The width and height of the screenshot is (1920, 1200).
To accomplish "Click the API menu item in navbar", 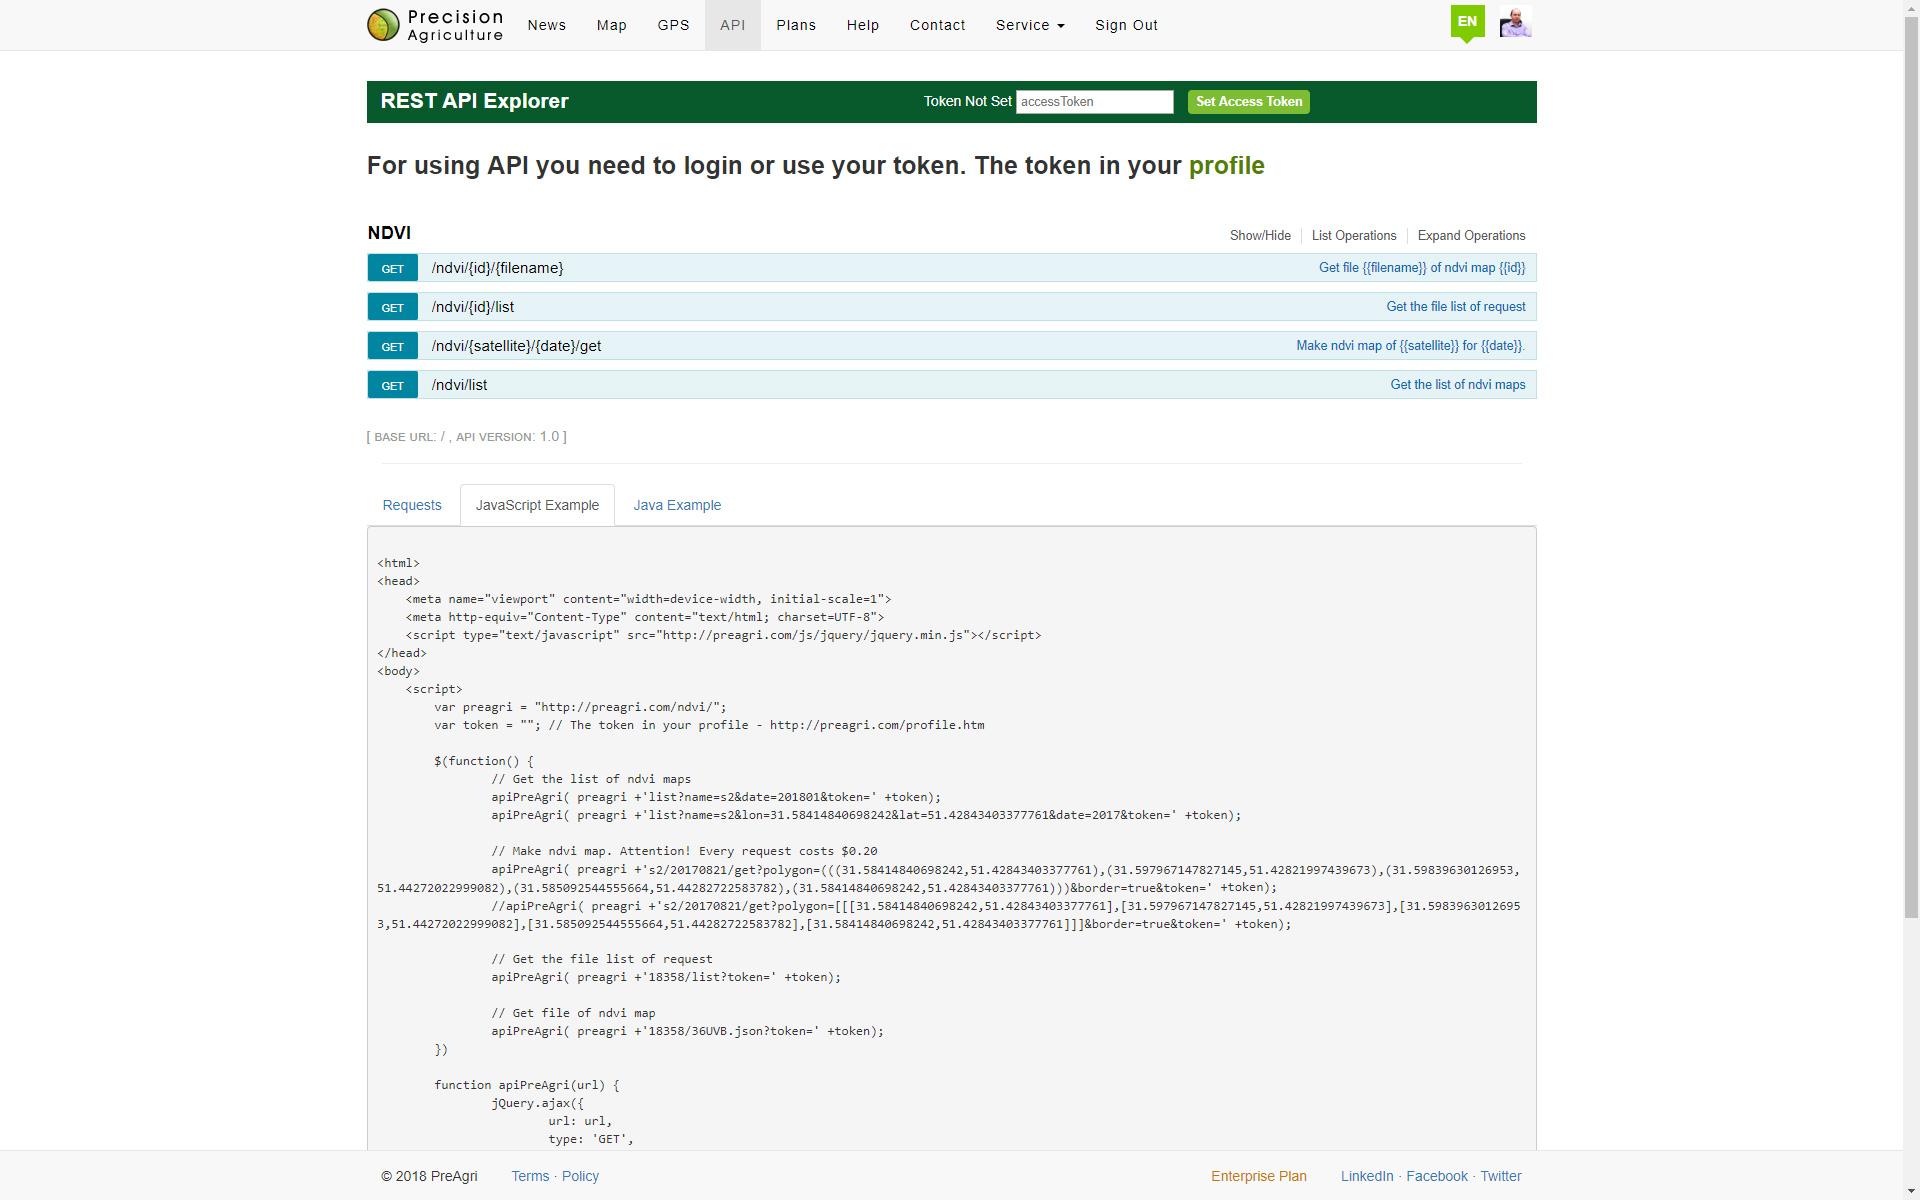I will [x=731, y=25].
